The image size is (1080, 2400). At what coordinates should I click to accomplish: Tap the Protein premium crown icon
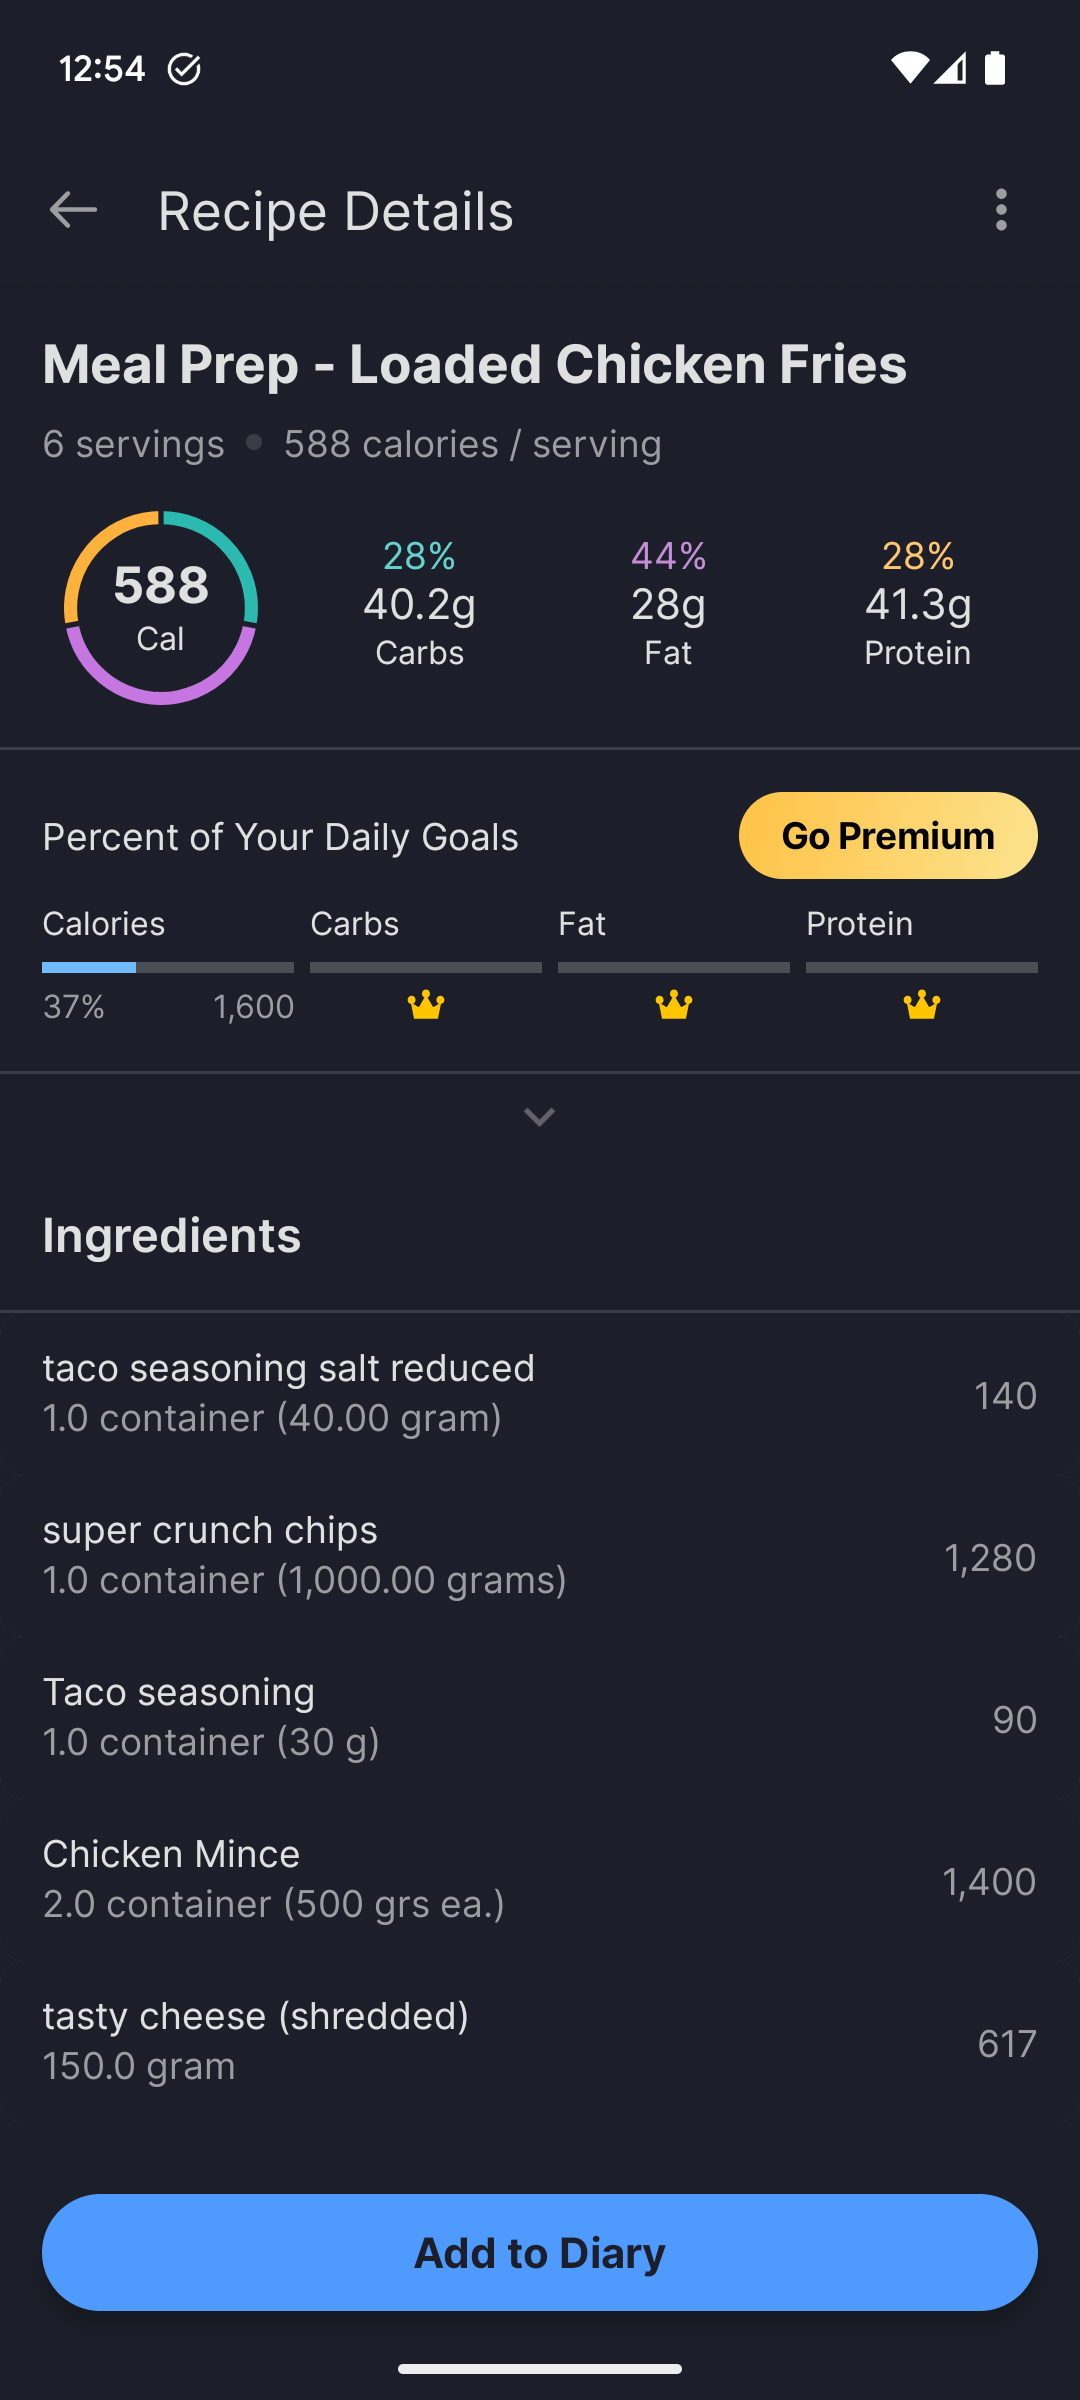pos(922,1004)
